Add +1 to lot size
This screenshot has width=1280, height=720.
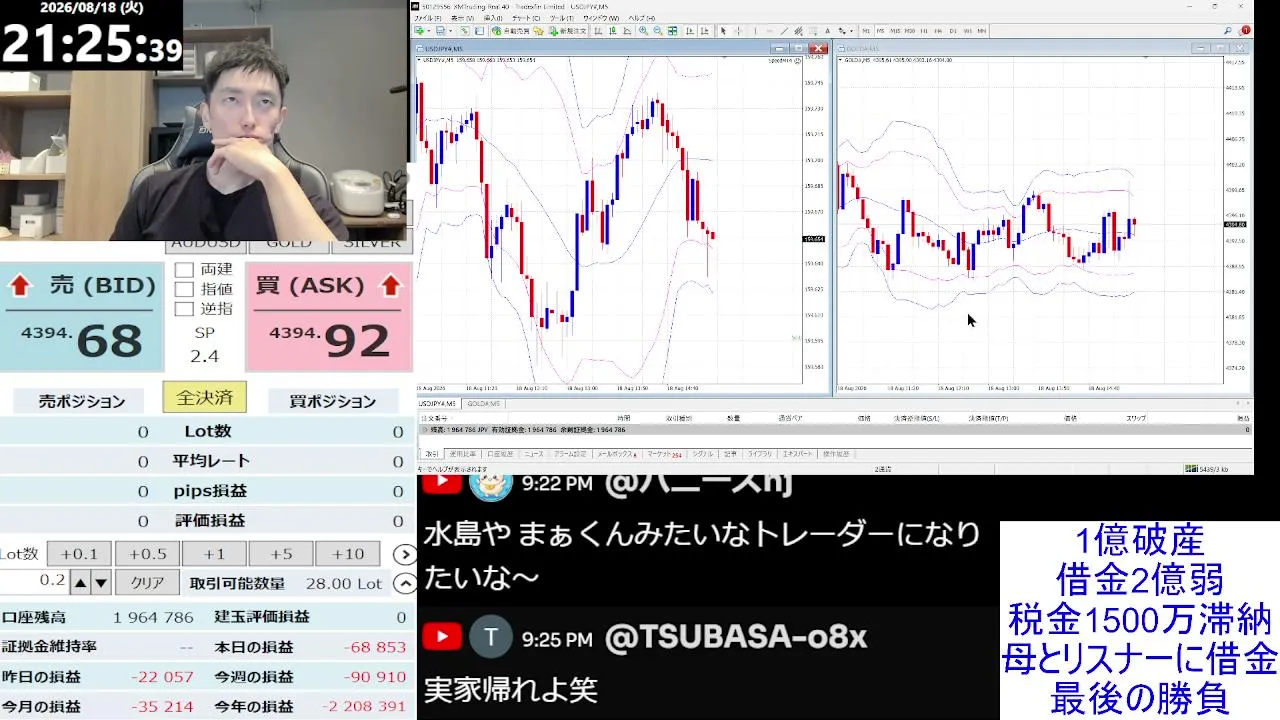tap(214, 554)
